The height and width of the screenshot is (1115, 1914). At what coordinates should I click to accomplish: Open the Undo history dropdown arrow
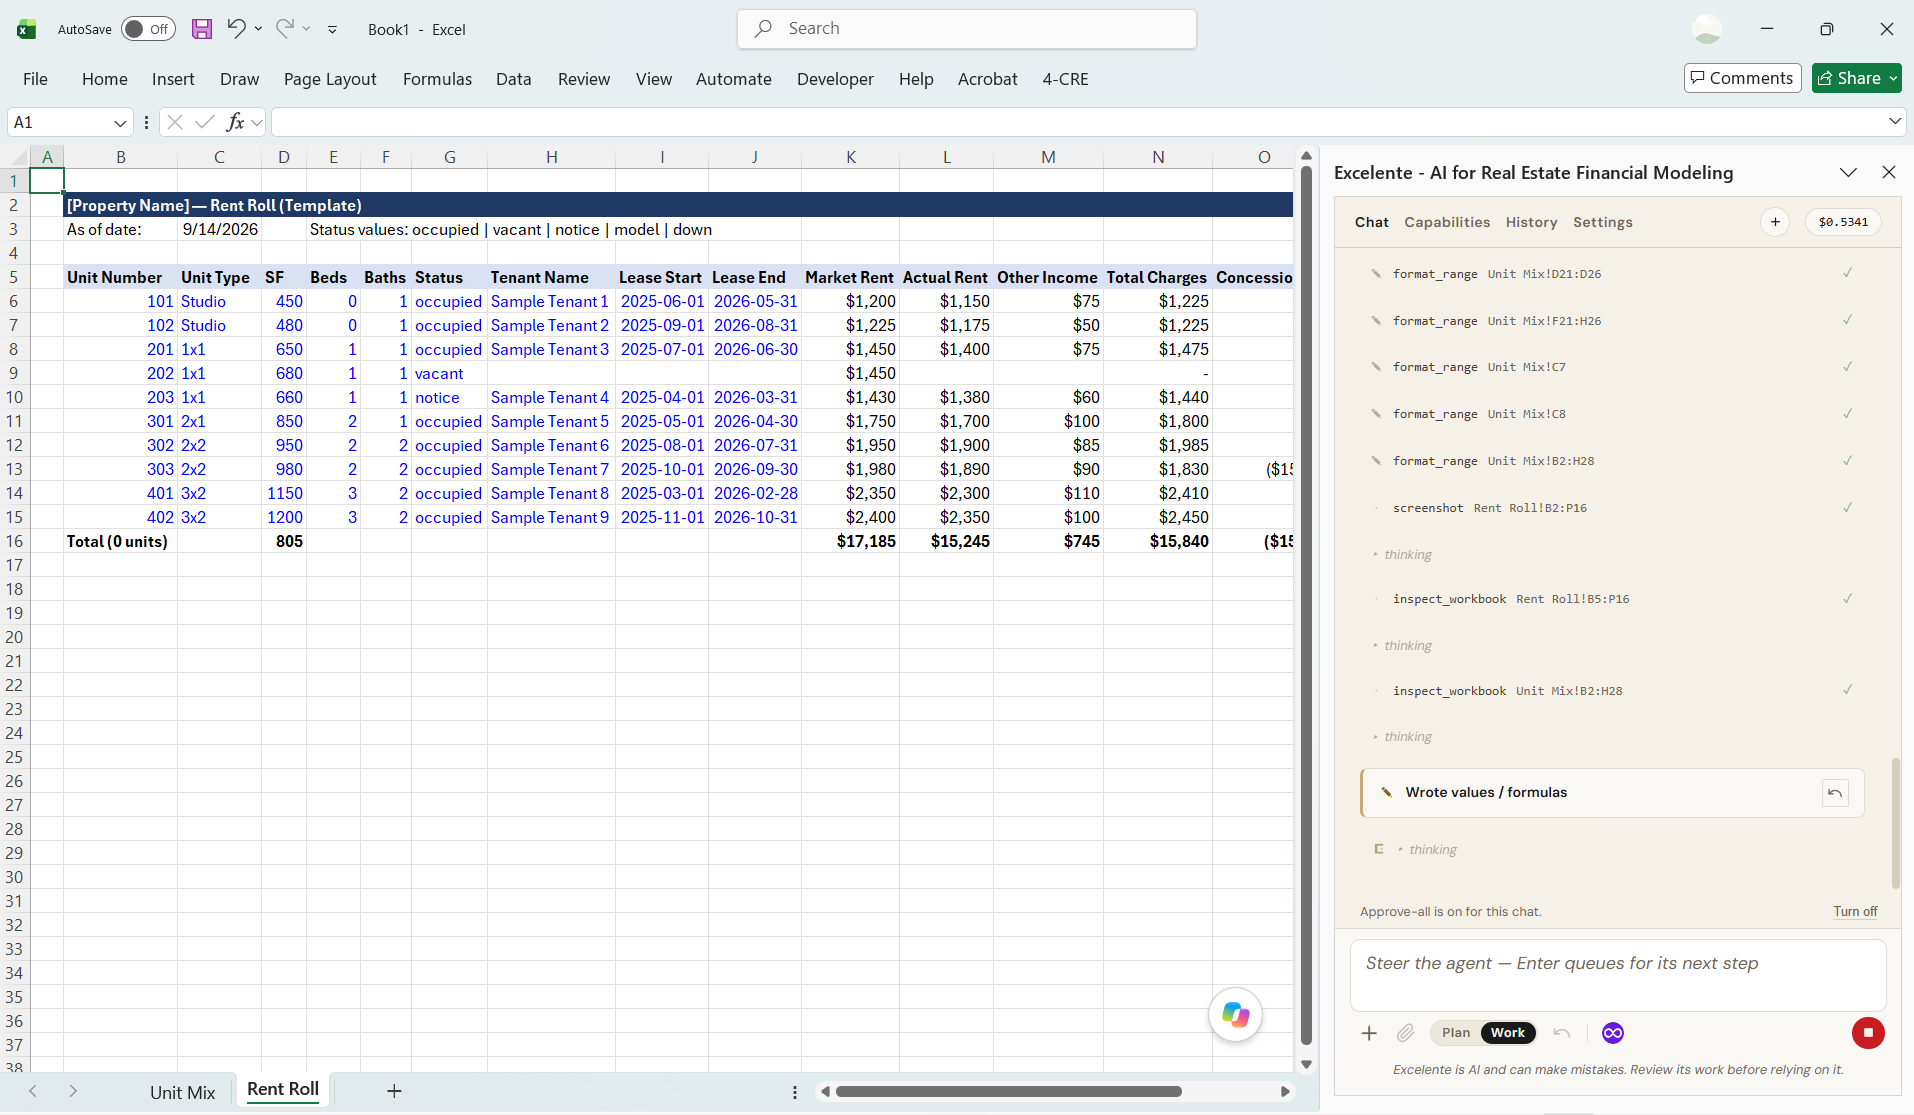tap(258, 29)
